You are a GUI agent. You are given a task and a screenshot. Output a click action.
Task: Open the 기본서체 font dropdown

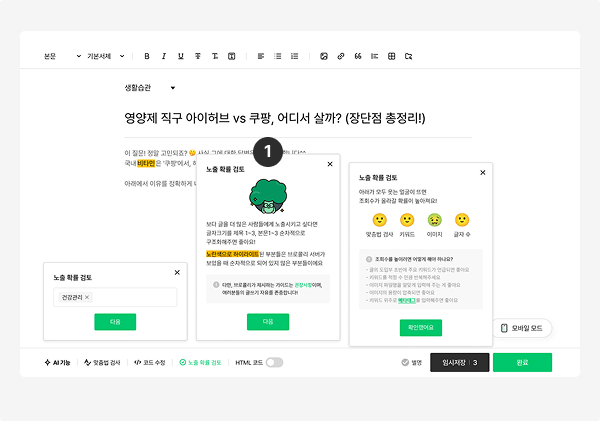pyautogui.click(x=106, y=56)
